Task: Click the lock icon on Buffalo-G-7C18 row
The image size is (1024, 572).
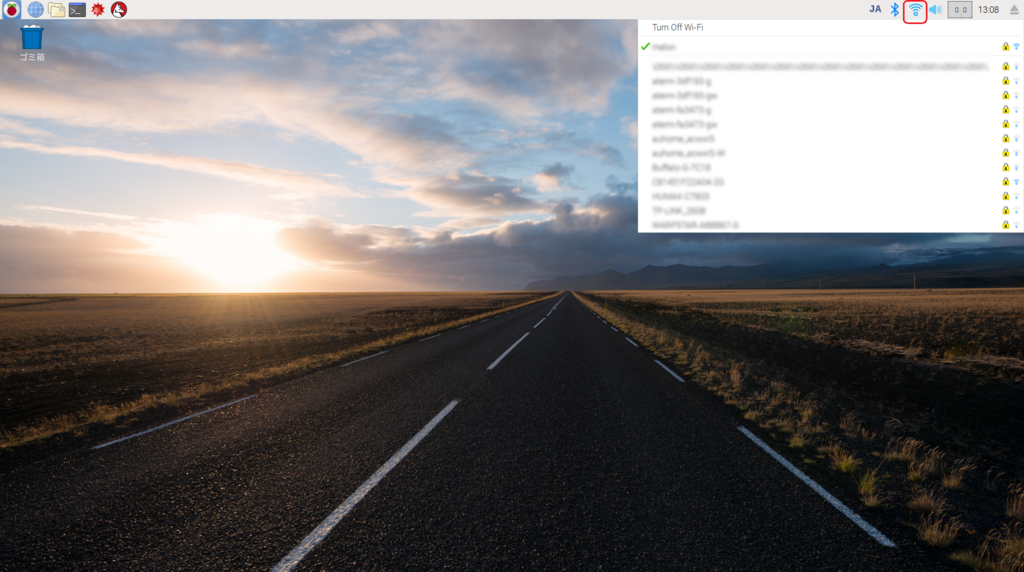Action: pos(1006,167)
